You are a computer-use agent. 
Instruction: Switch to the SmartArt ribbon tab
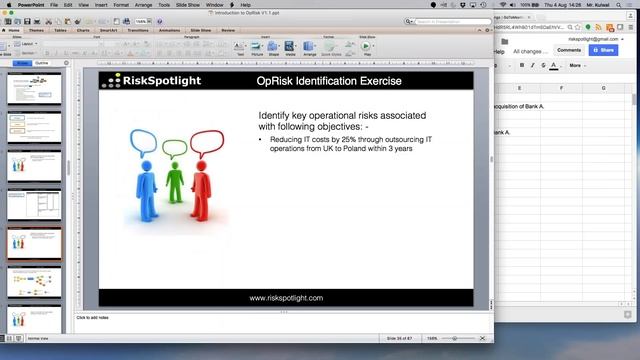(x=108, y=30)
